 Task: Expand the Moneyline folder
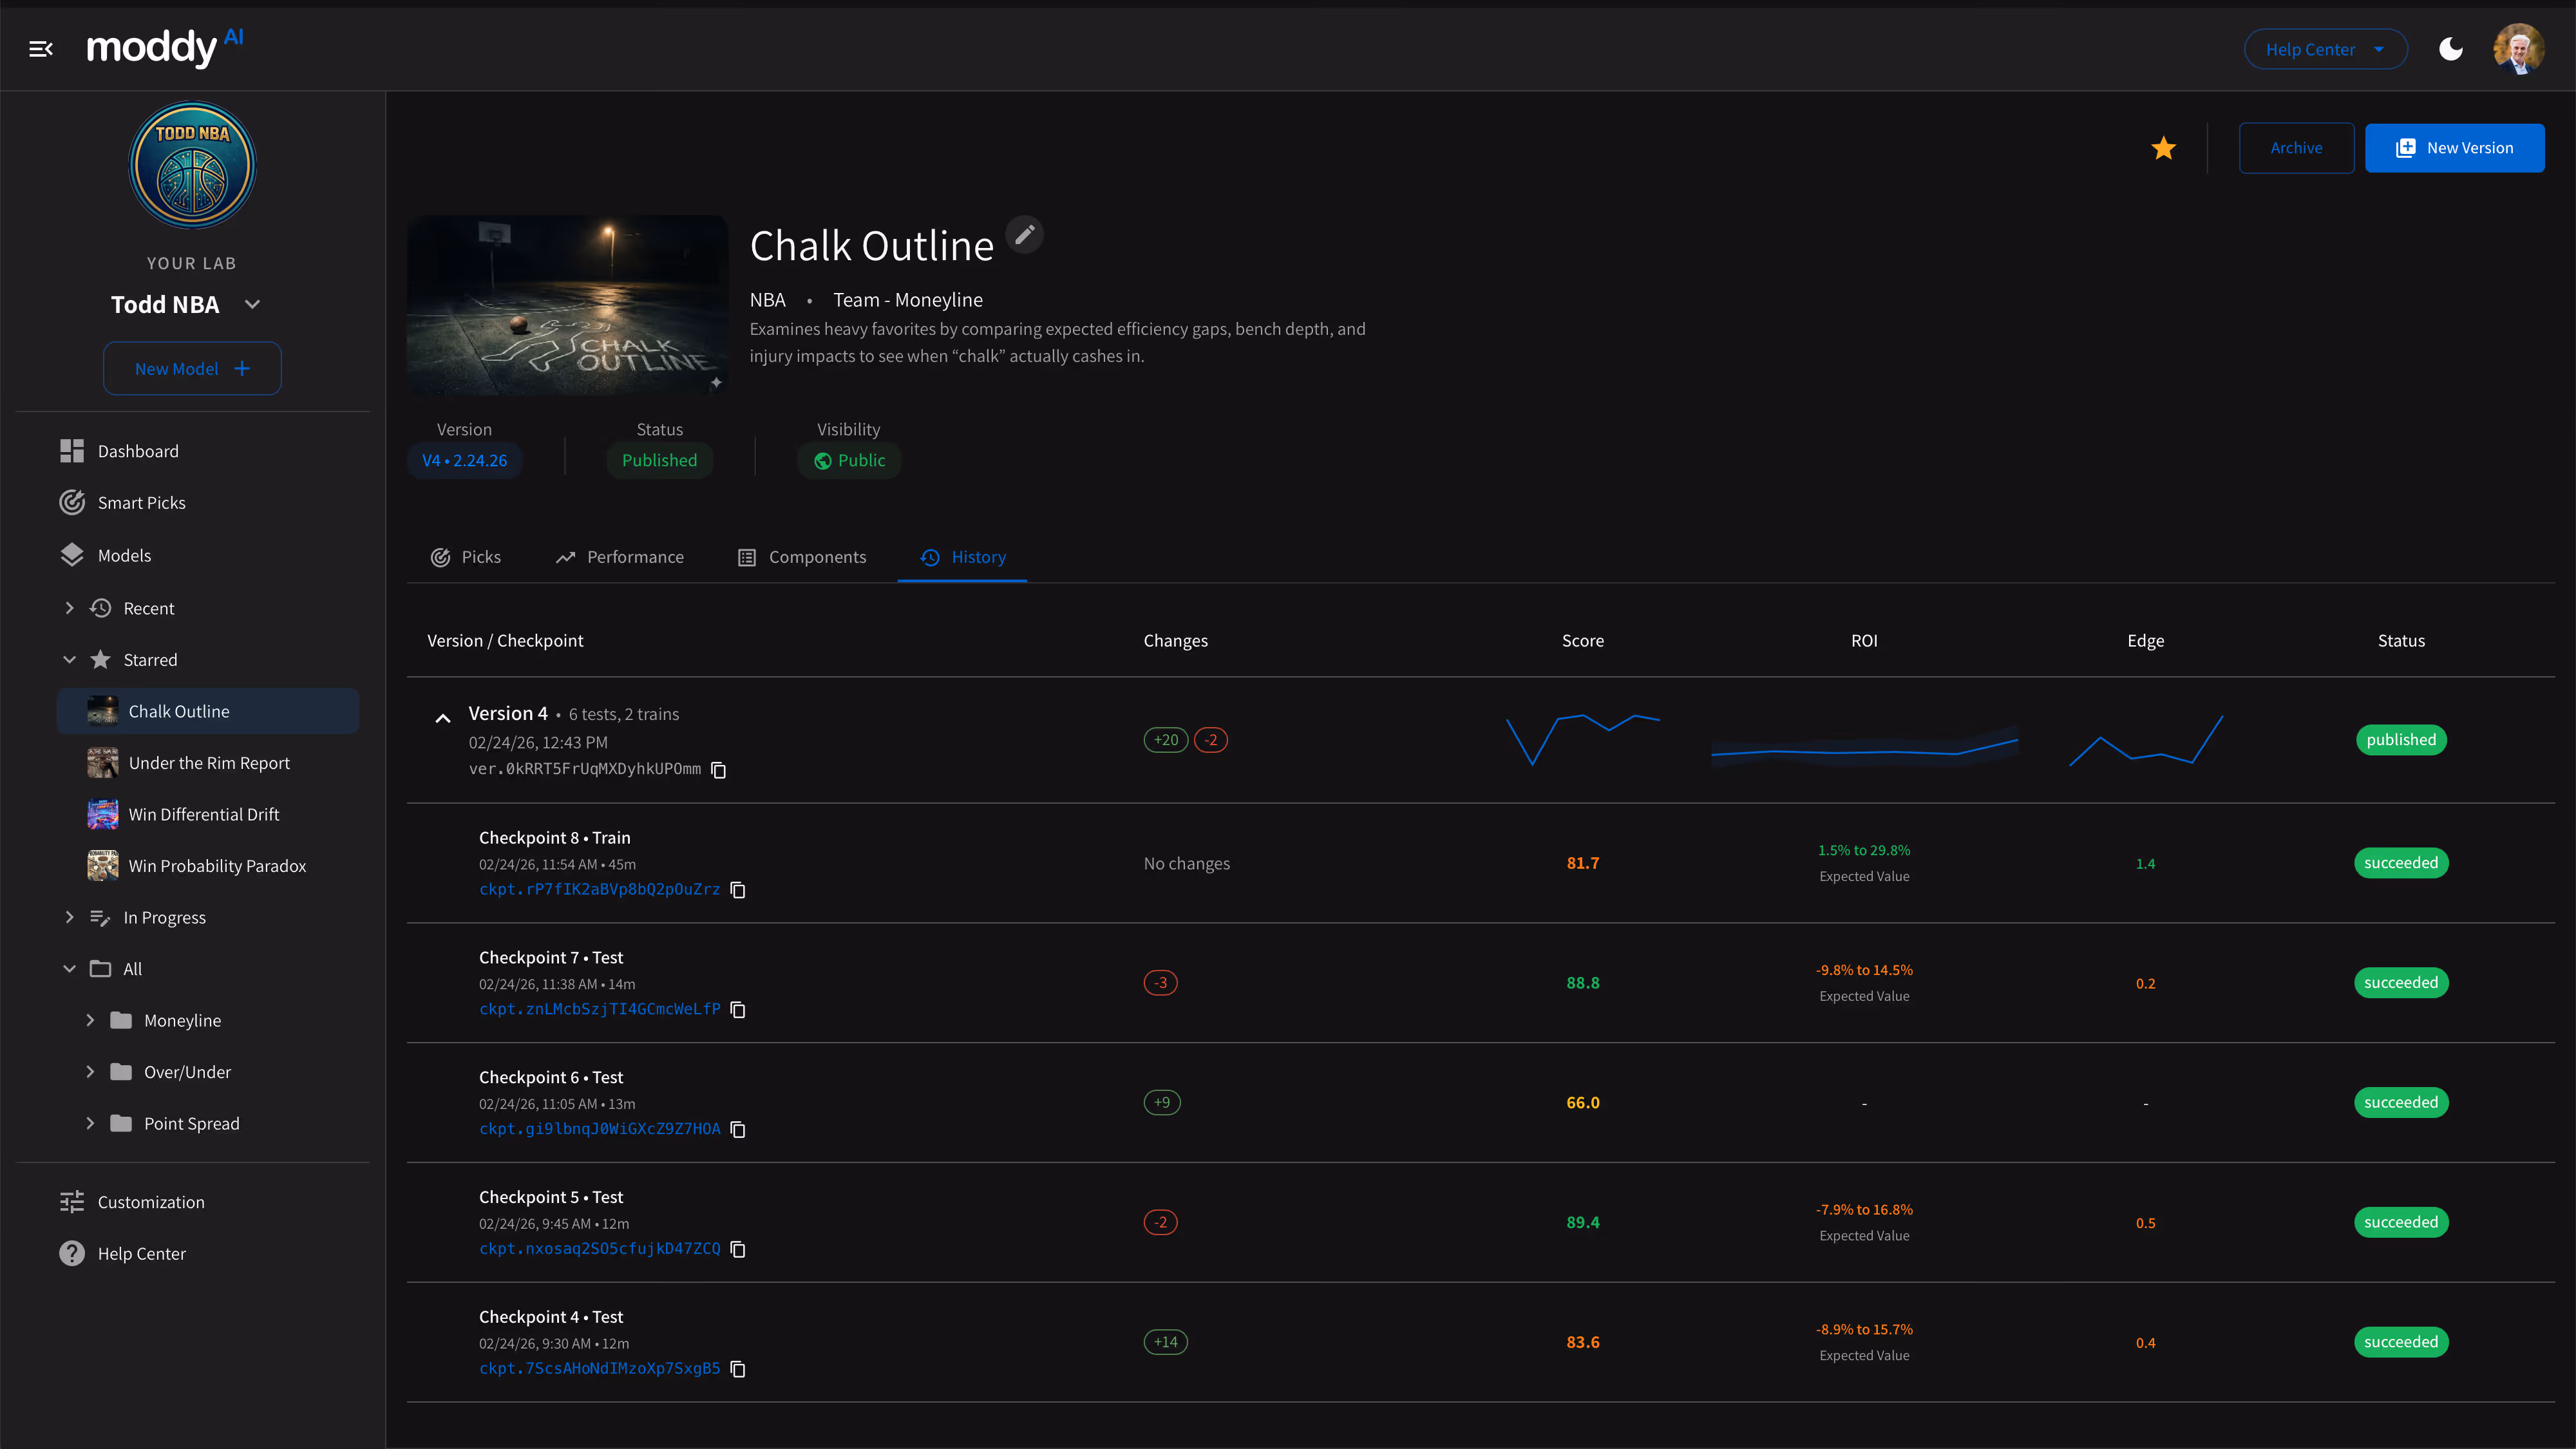coord(90,1020)
